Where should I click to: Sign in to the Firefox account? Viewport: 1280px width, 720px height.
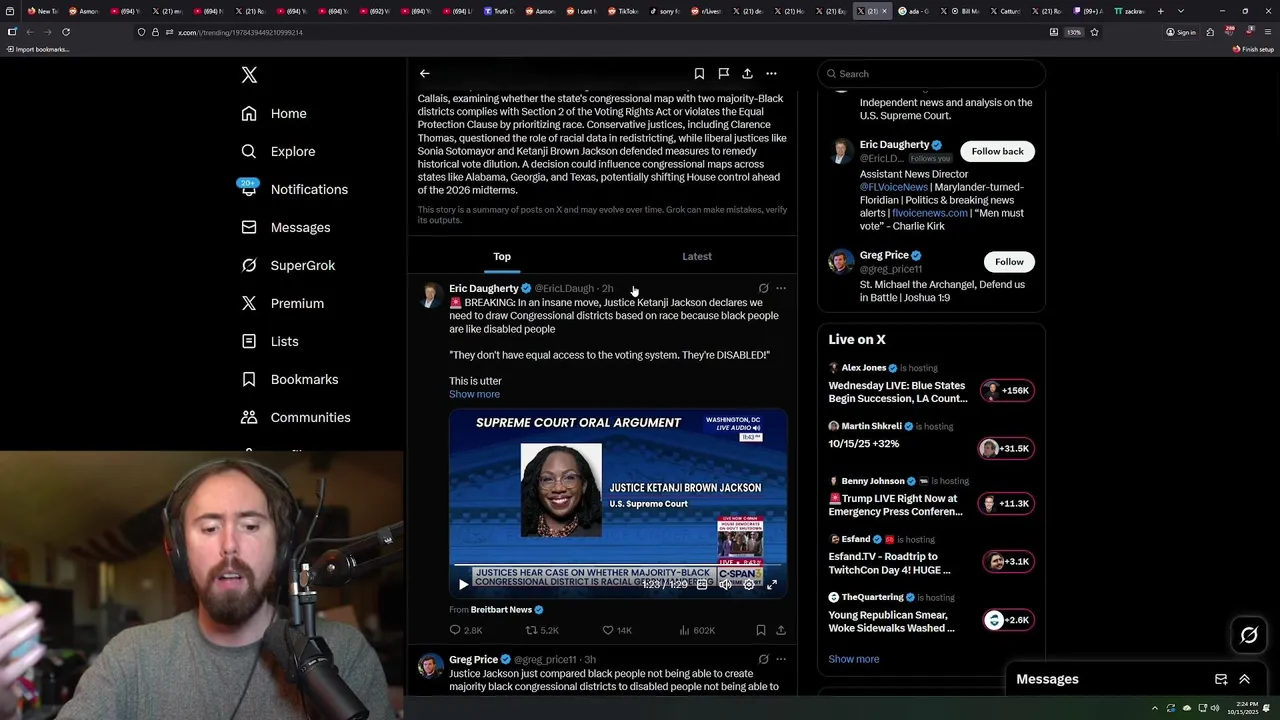(1181, 32)
